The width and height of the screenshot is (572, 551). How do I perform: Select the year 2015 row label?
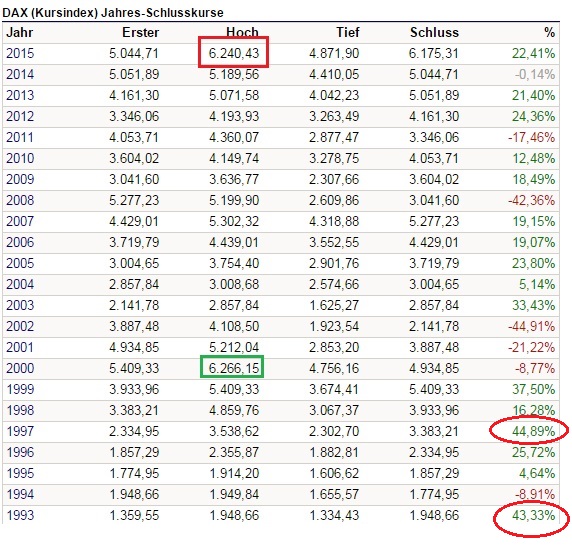coord(20,53)
